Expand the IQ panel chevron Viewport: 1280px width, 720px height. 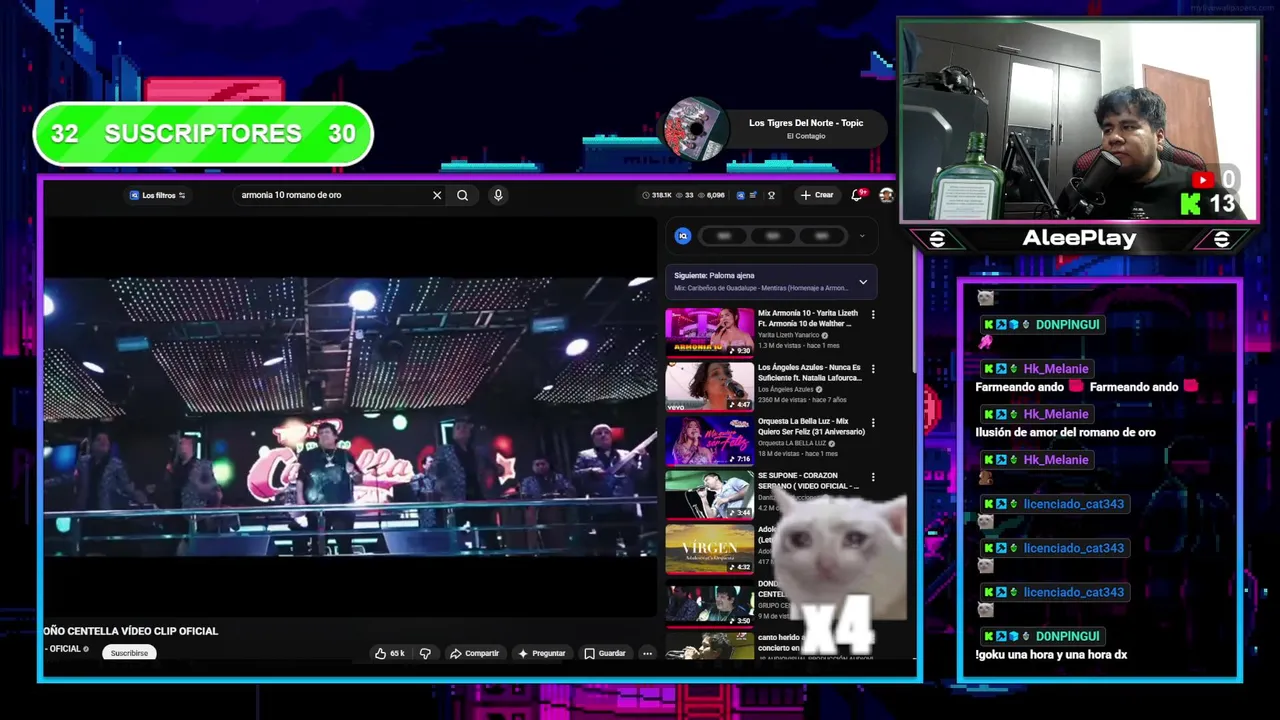pyautogui.click(x=862, y=236)
